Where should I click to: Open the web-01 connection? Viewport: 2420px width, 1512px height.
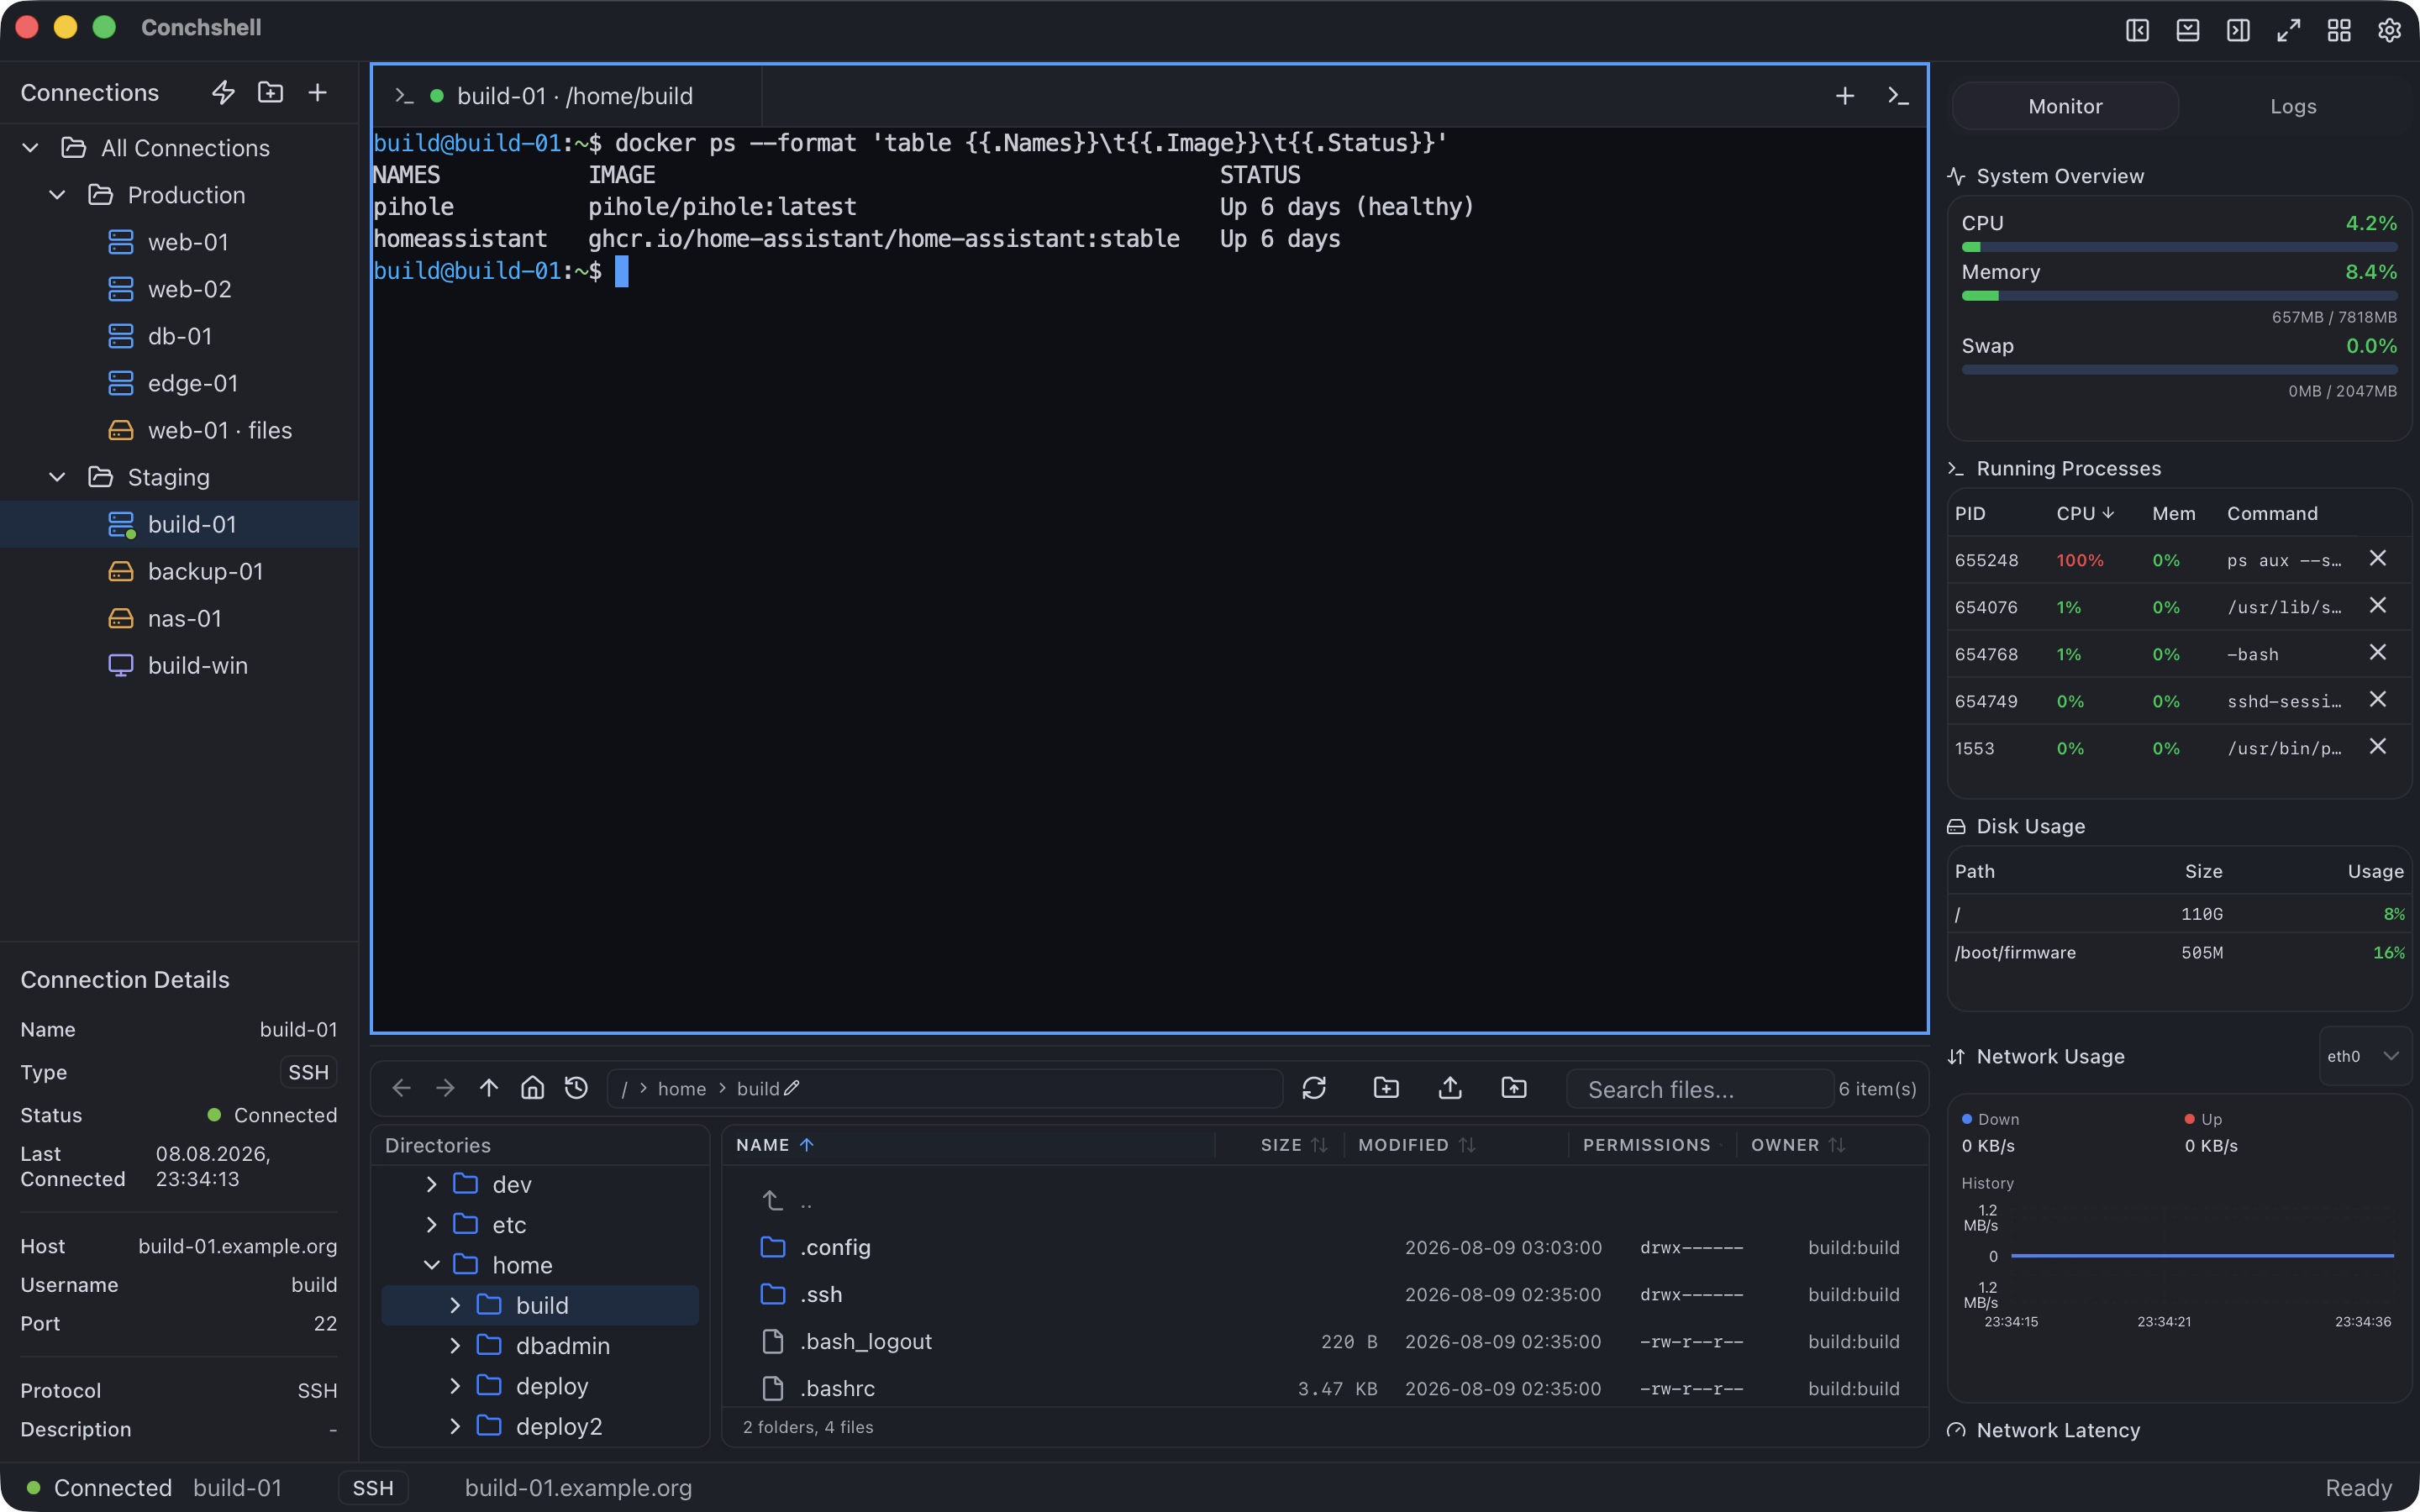[x=180, y=242]
